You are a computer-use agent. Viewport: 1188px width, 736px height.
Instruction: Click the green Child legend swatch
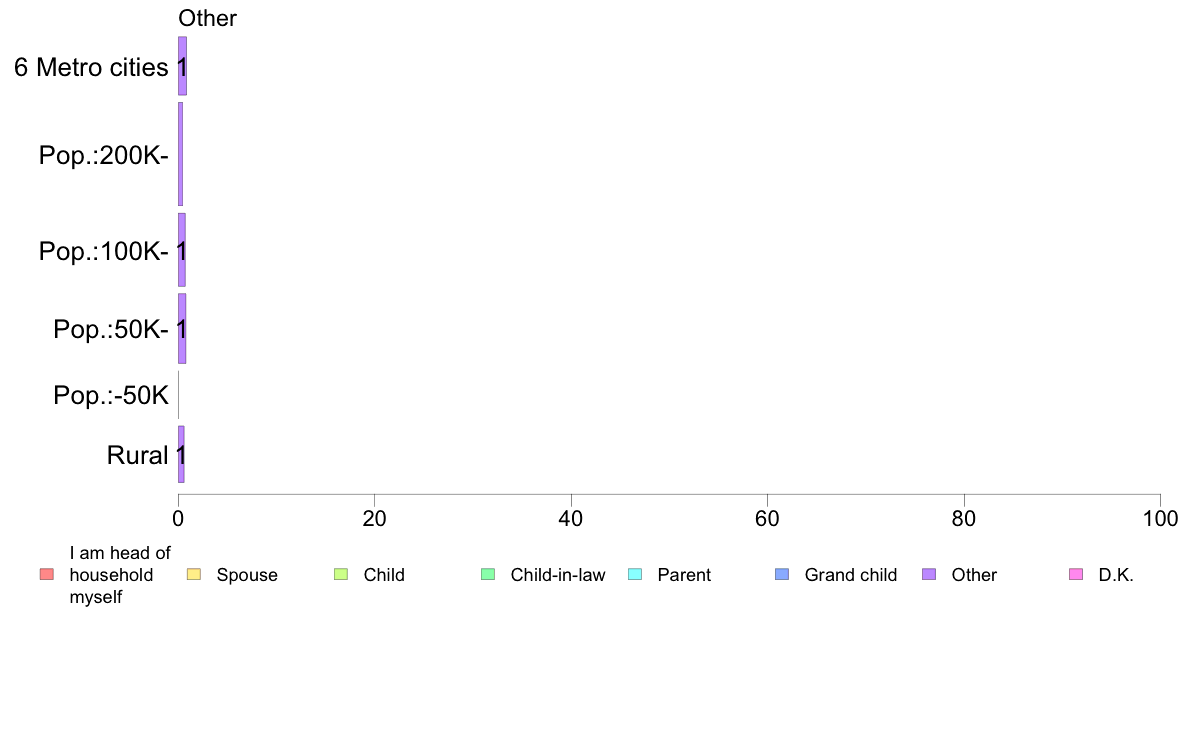click(x=341, y=574)
